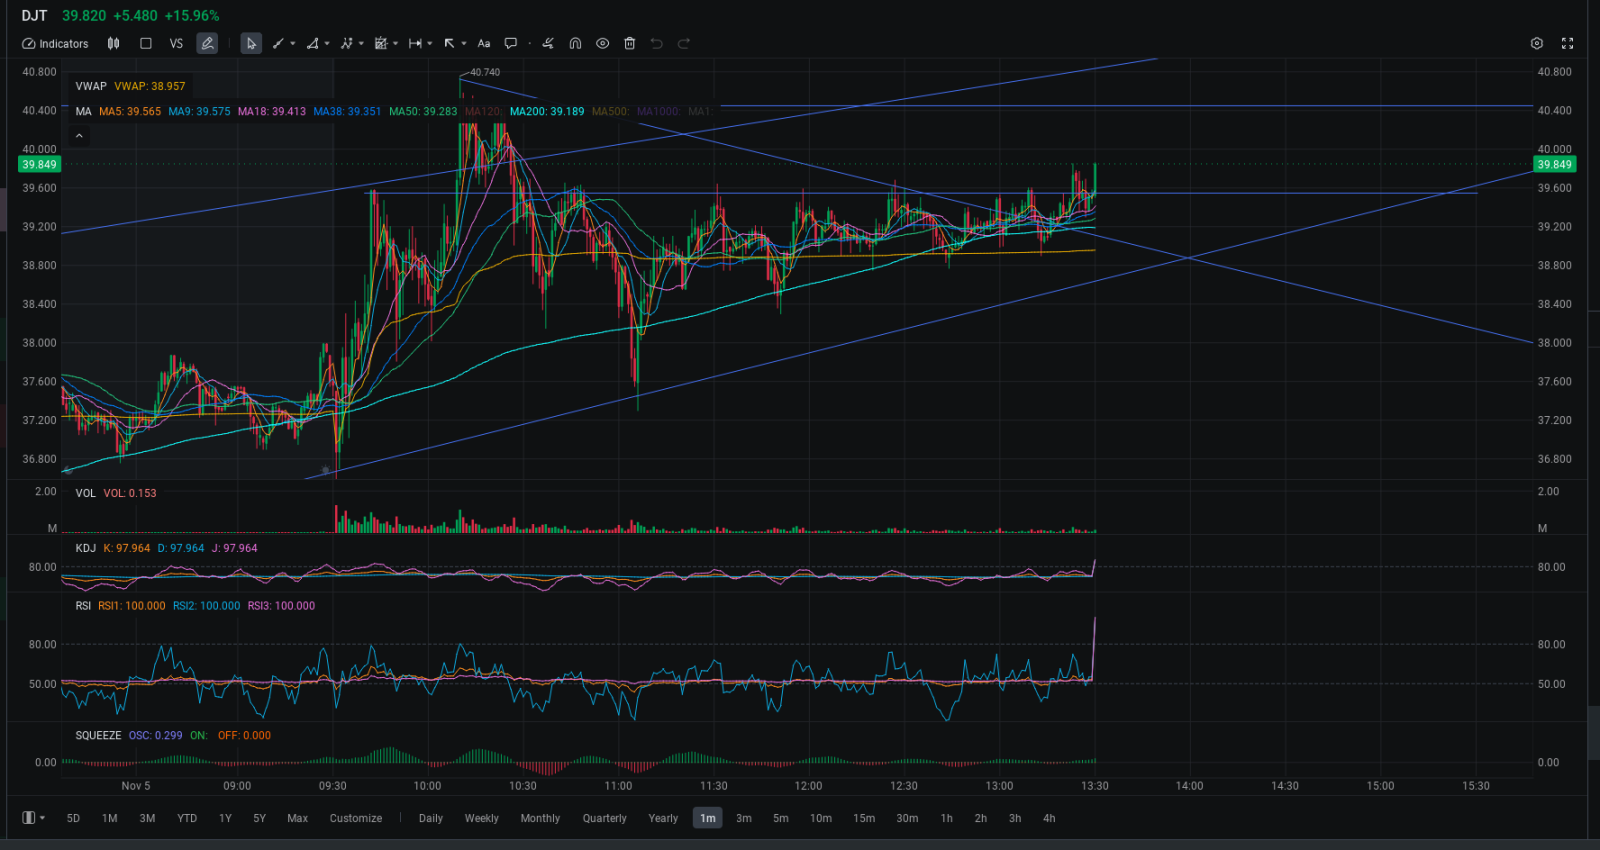1600x850 pixels.
Task: Select the active 1m interval
Action: click(x=708, y=818)
